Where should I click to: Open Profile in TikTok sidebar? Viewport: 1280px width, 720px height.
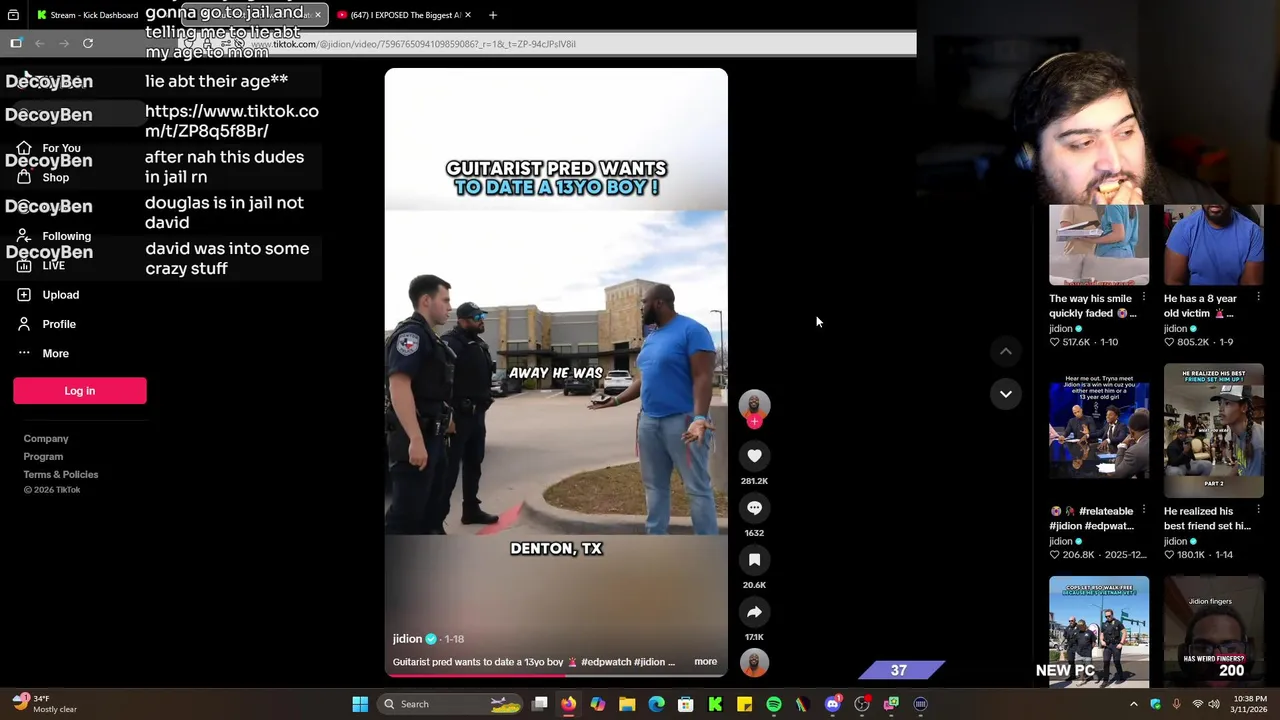[x=59, y=324]
